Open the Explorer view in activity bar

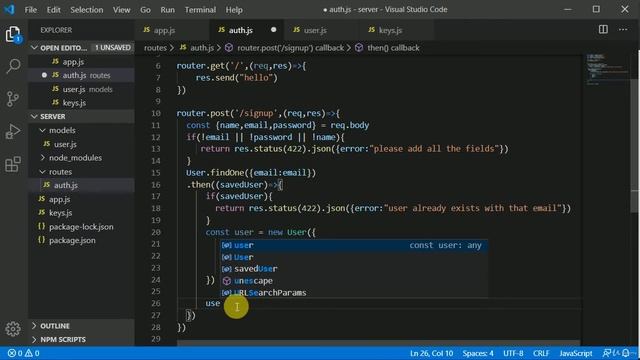point(13,34)
